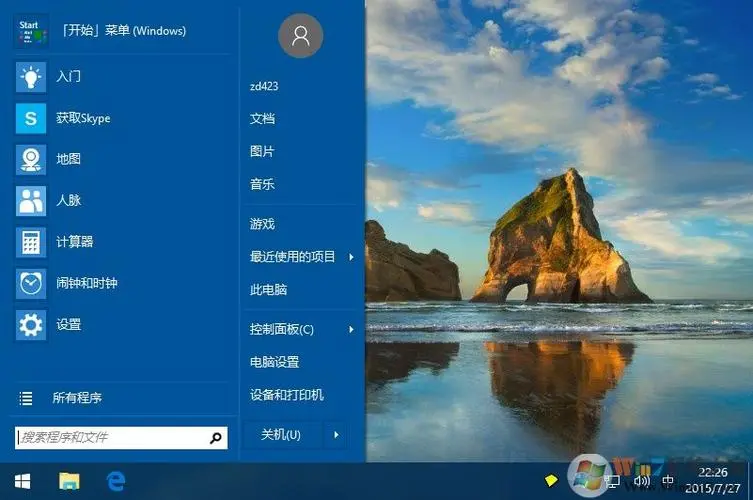Expand the 控制面板(C) submenu arrow

[351, 330]
